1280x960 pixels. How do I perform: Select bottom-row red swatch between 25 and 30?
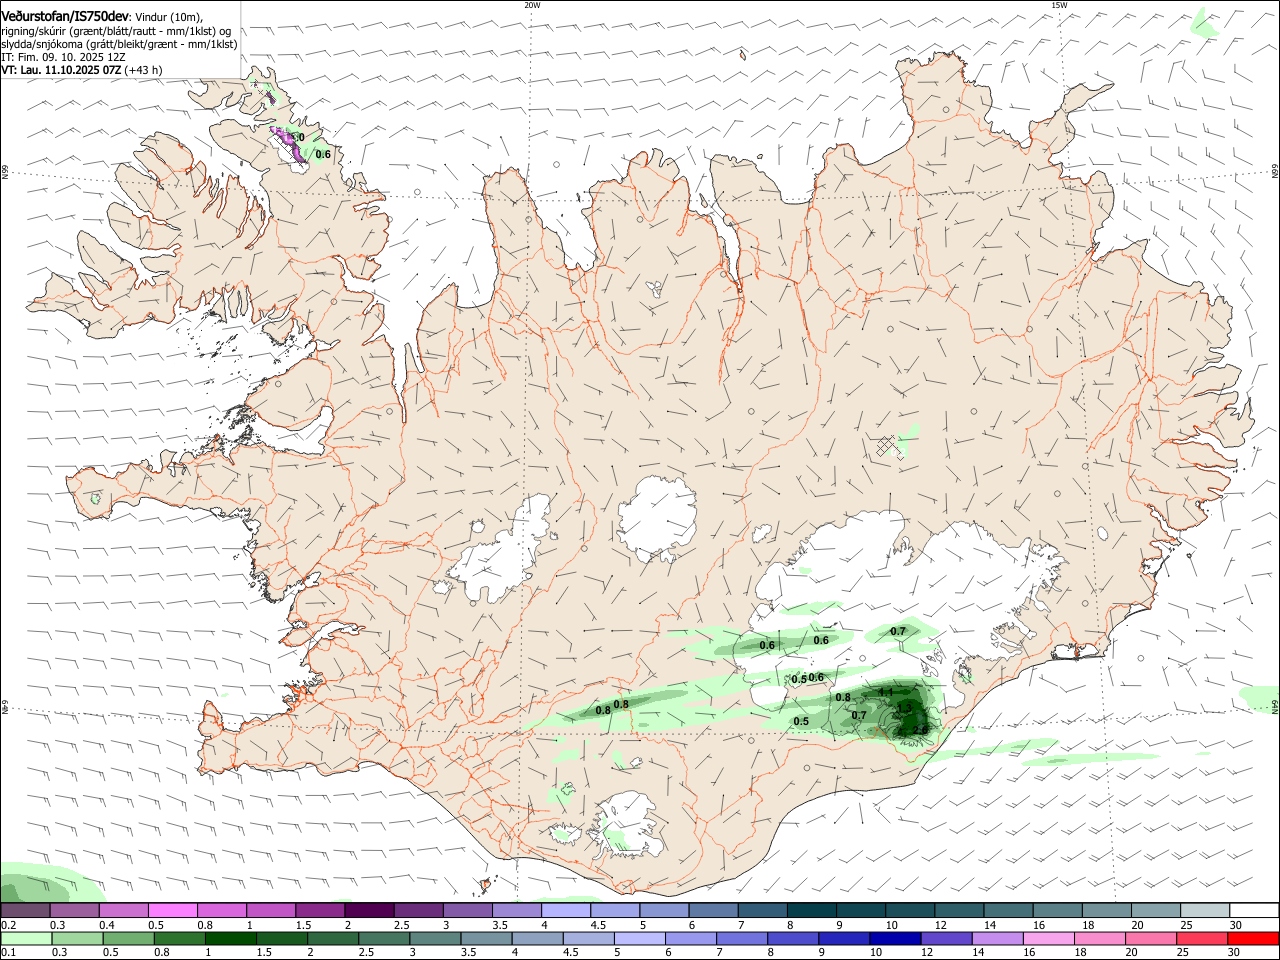[x=1202, y=939]
